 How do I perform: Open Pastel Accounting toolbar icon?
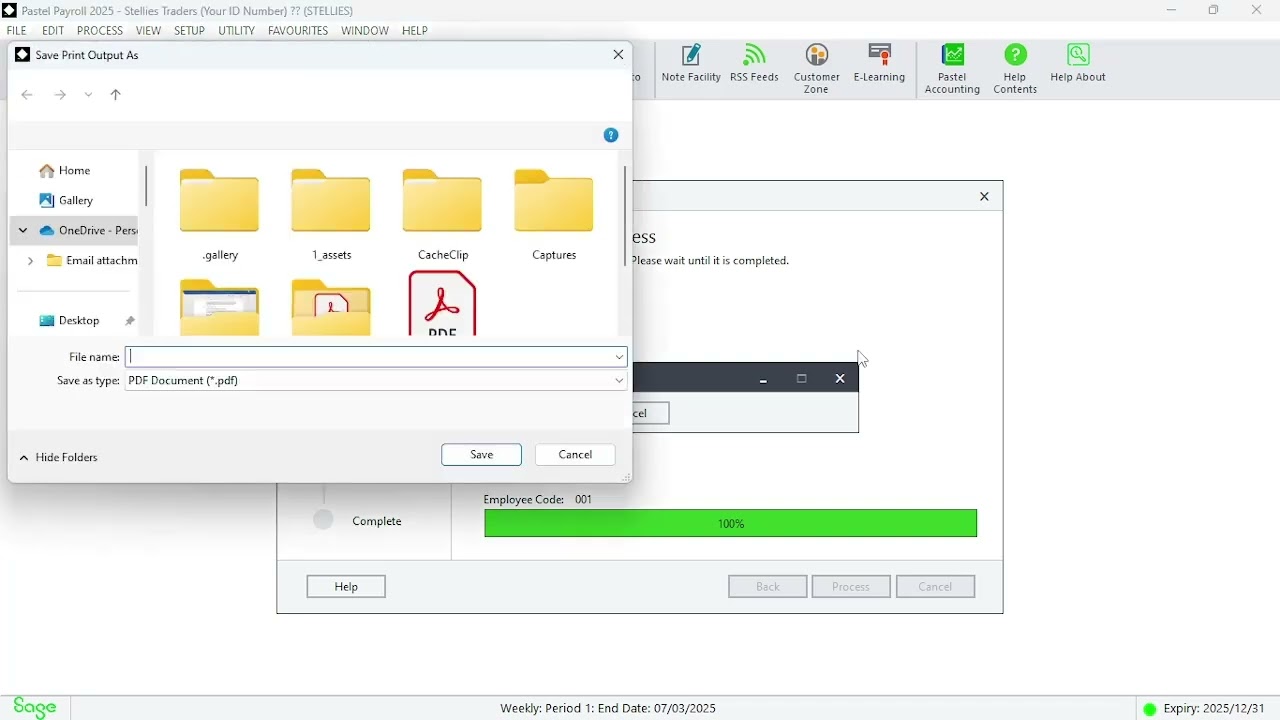[x=952, y=69]
